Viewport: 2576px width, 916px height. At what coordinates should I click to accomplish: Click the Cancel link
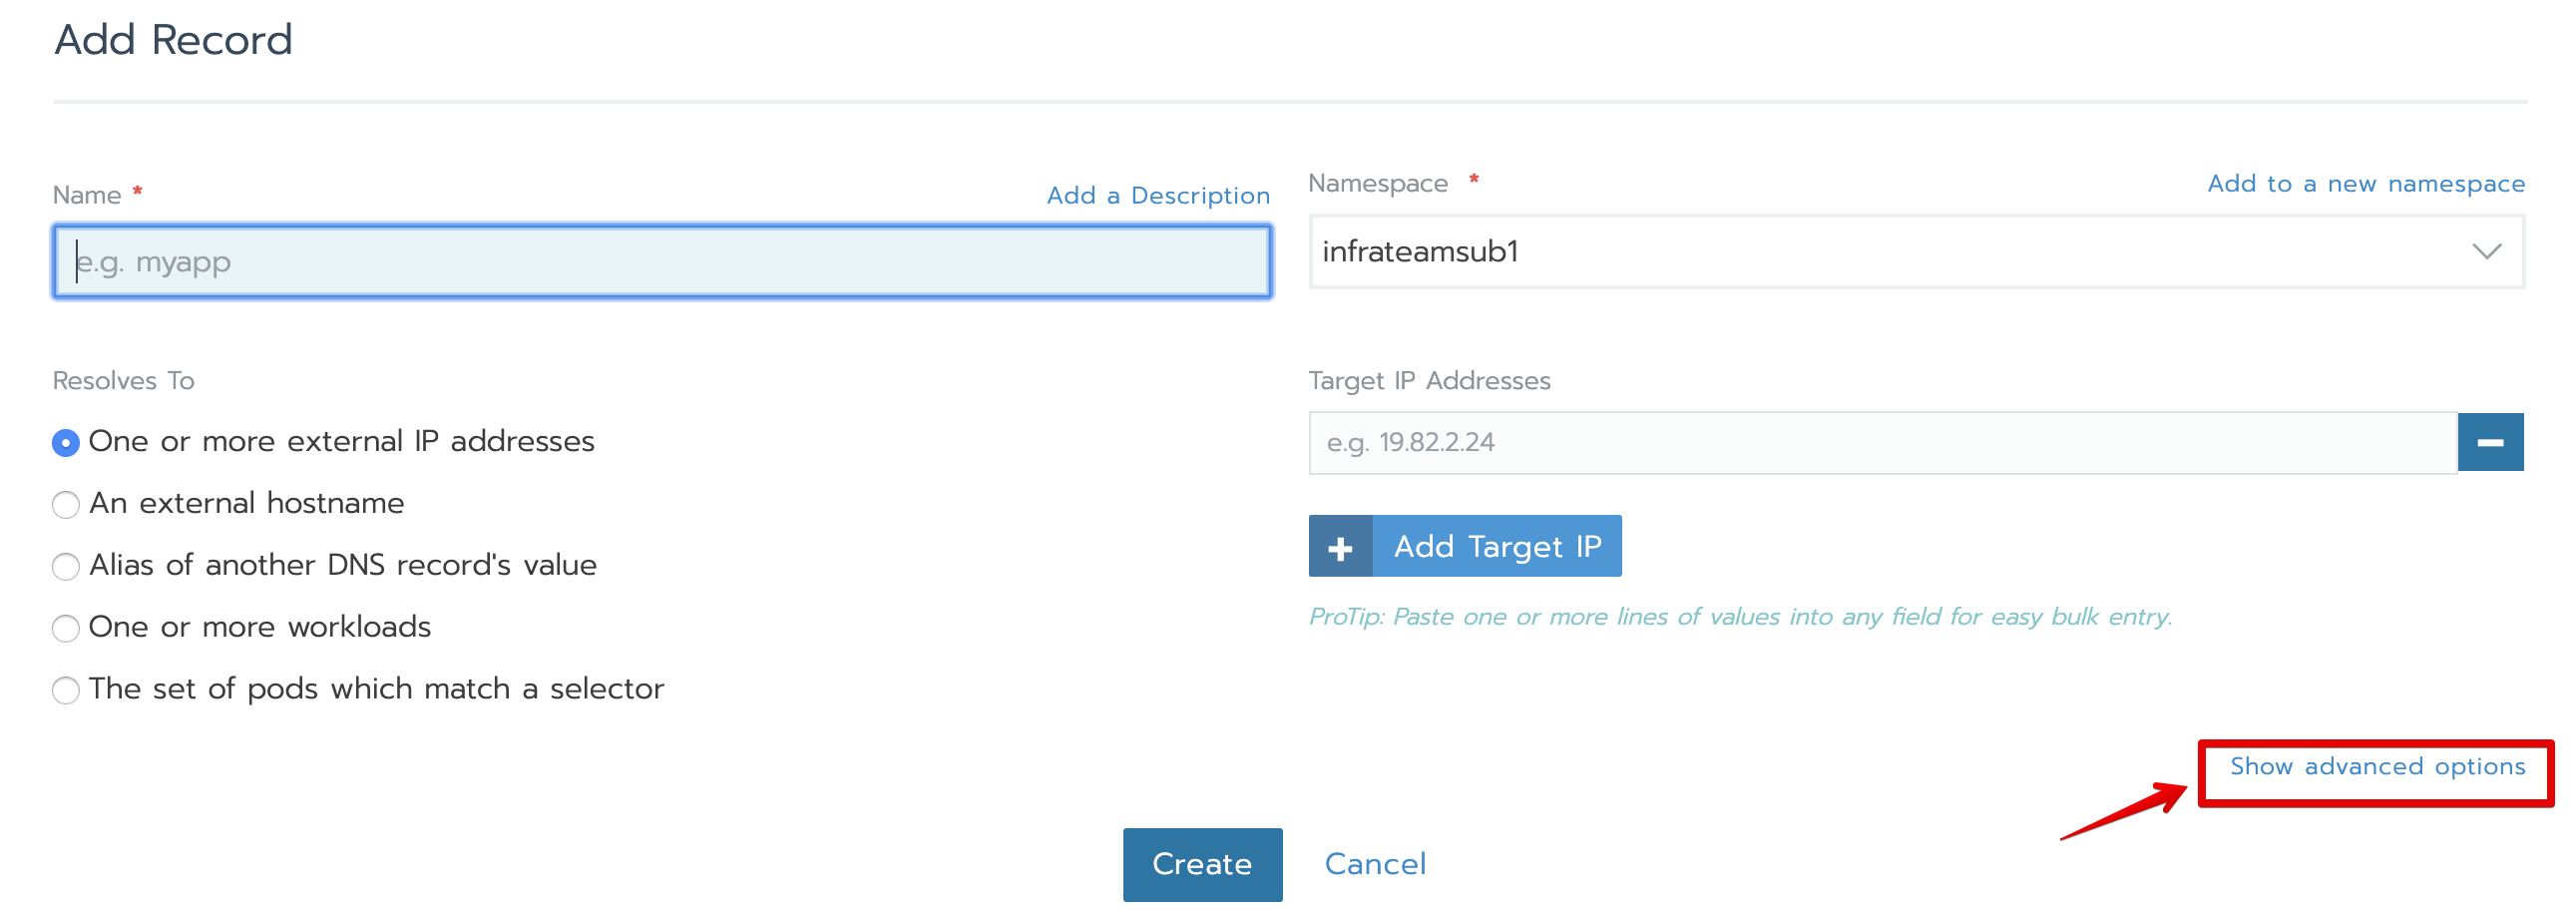pos(1375,864)
